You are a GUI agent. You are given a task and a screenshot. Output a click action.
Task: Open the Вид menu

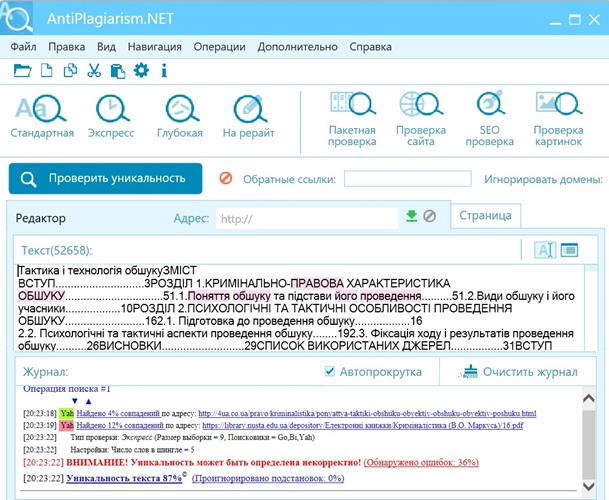click(x=106, y=47)
